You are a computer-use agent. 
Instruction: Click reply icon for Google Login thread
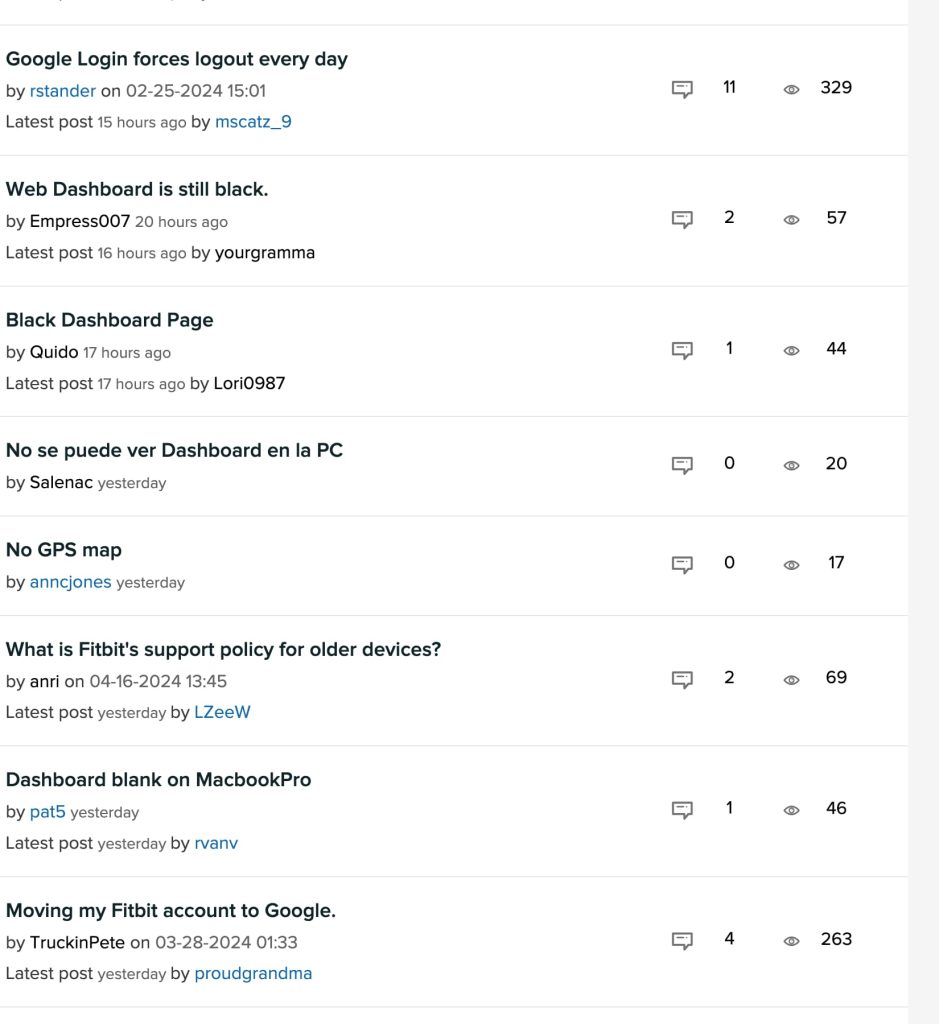[x=682, y=89]
